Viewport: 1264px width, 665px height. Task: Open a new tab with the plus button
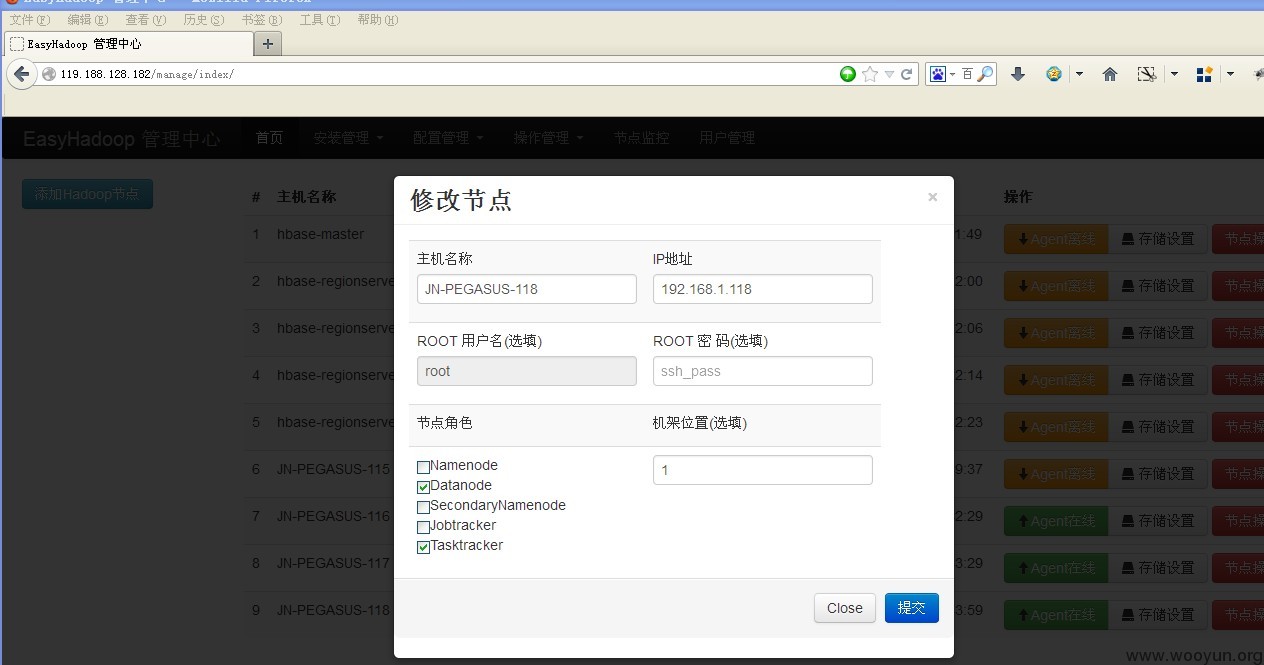[268, 44]
